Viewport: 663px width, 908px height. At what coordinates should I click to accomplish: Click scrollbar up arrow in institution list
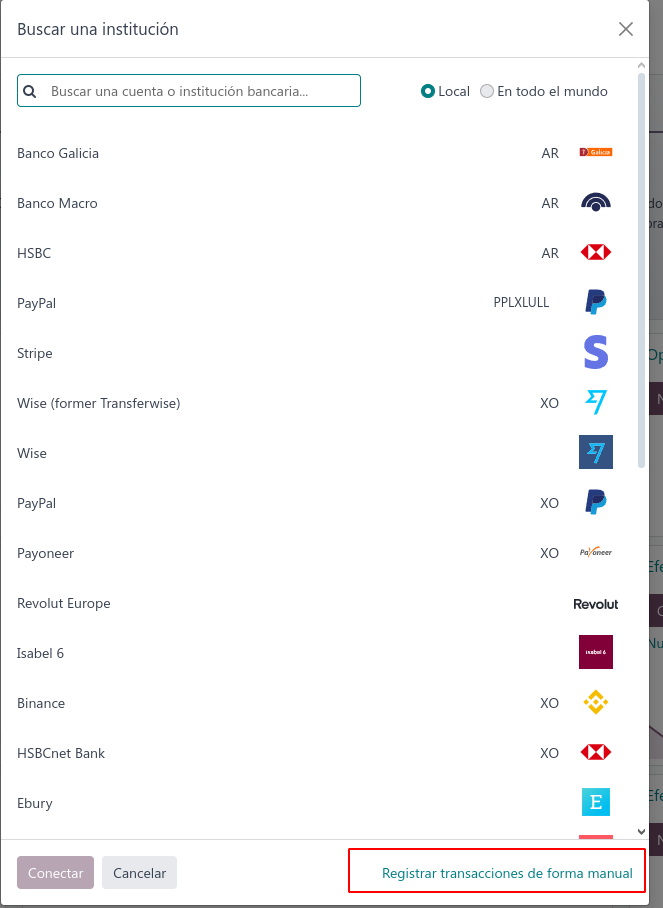tap(641, 65)
